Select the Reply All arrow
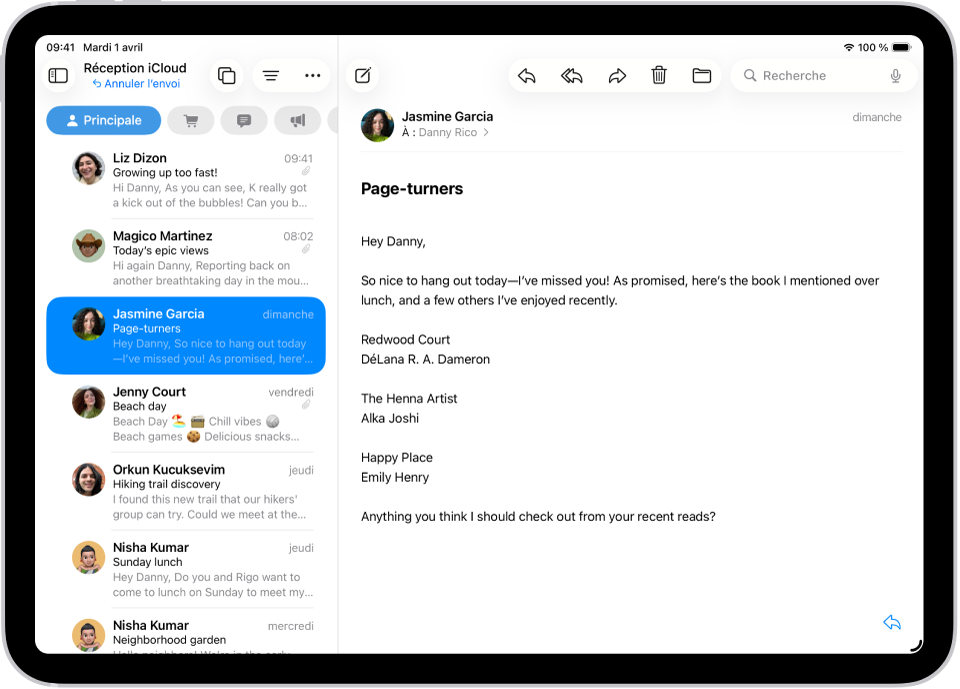Image resolution: width=960 pixels, height=689 pixels. [x=571, y=75]
